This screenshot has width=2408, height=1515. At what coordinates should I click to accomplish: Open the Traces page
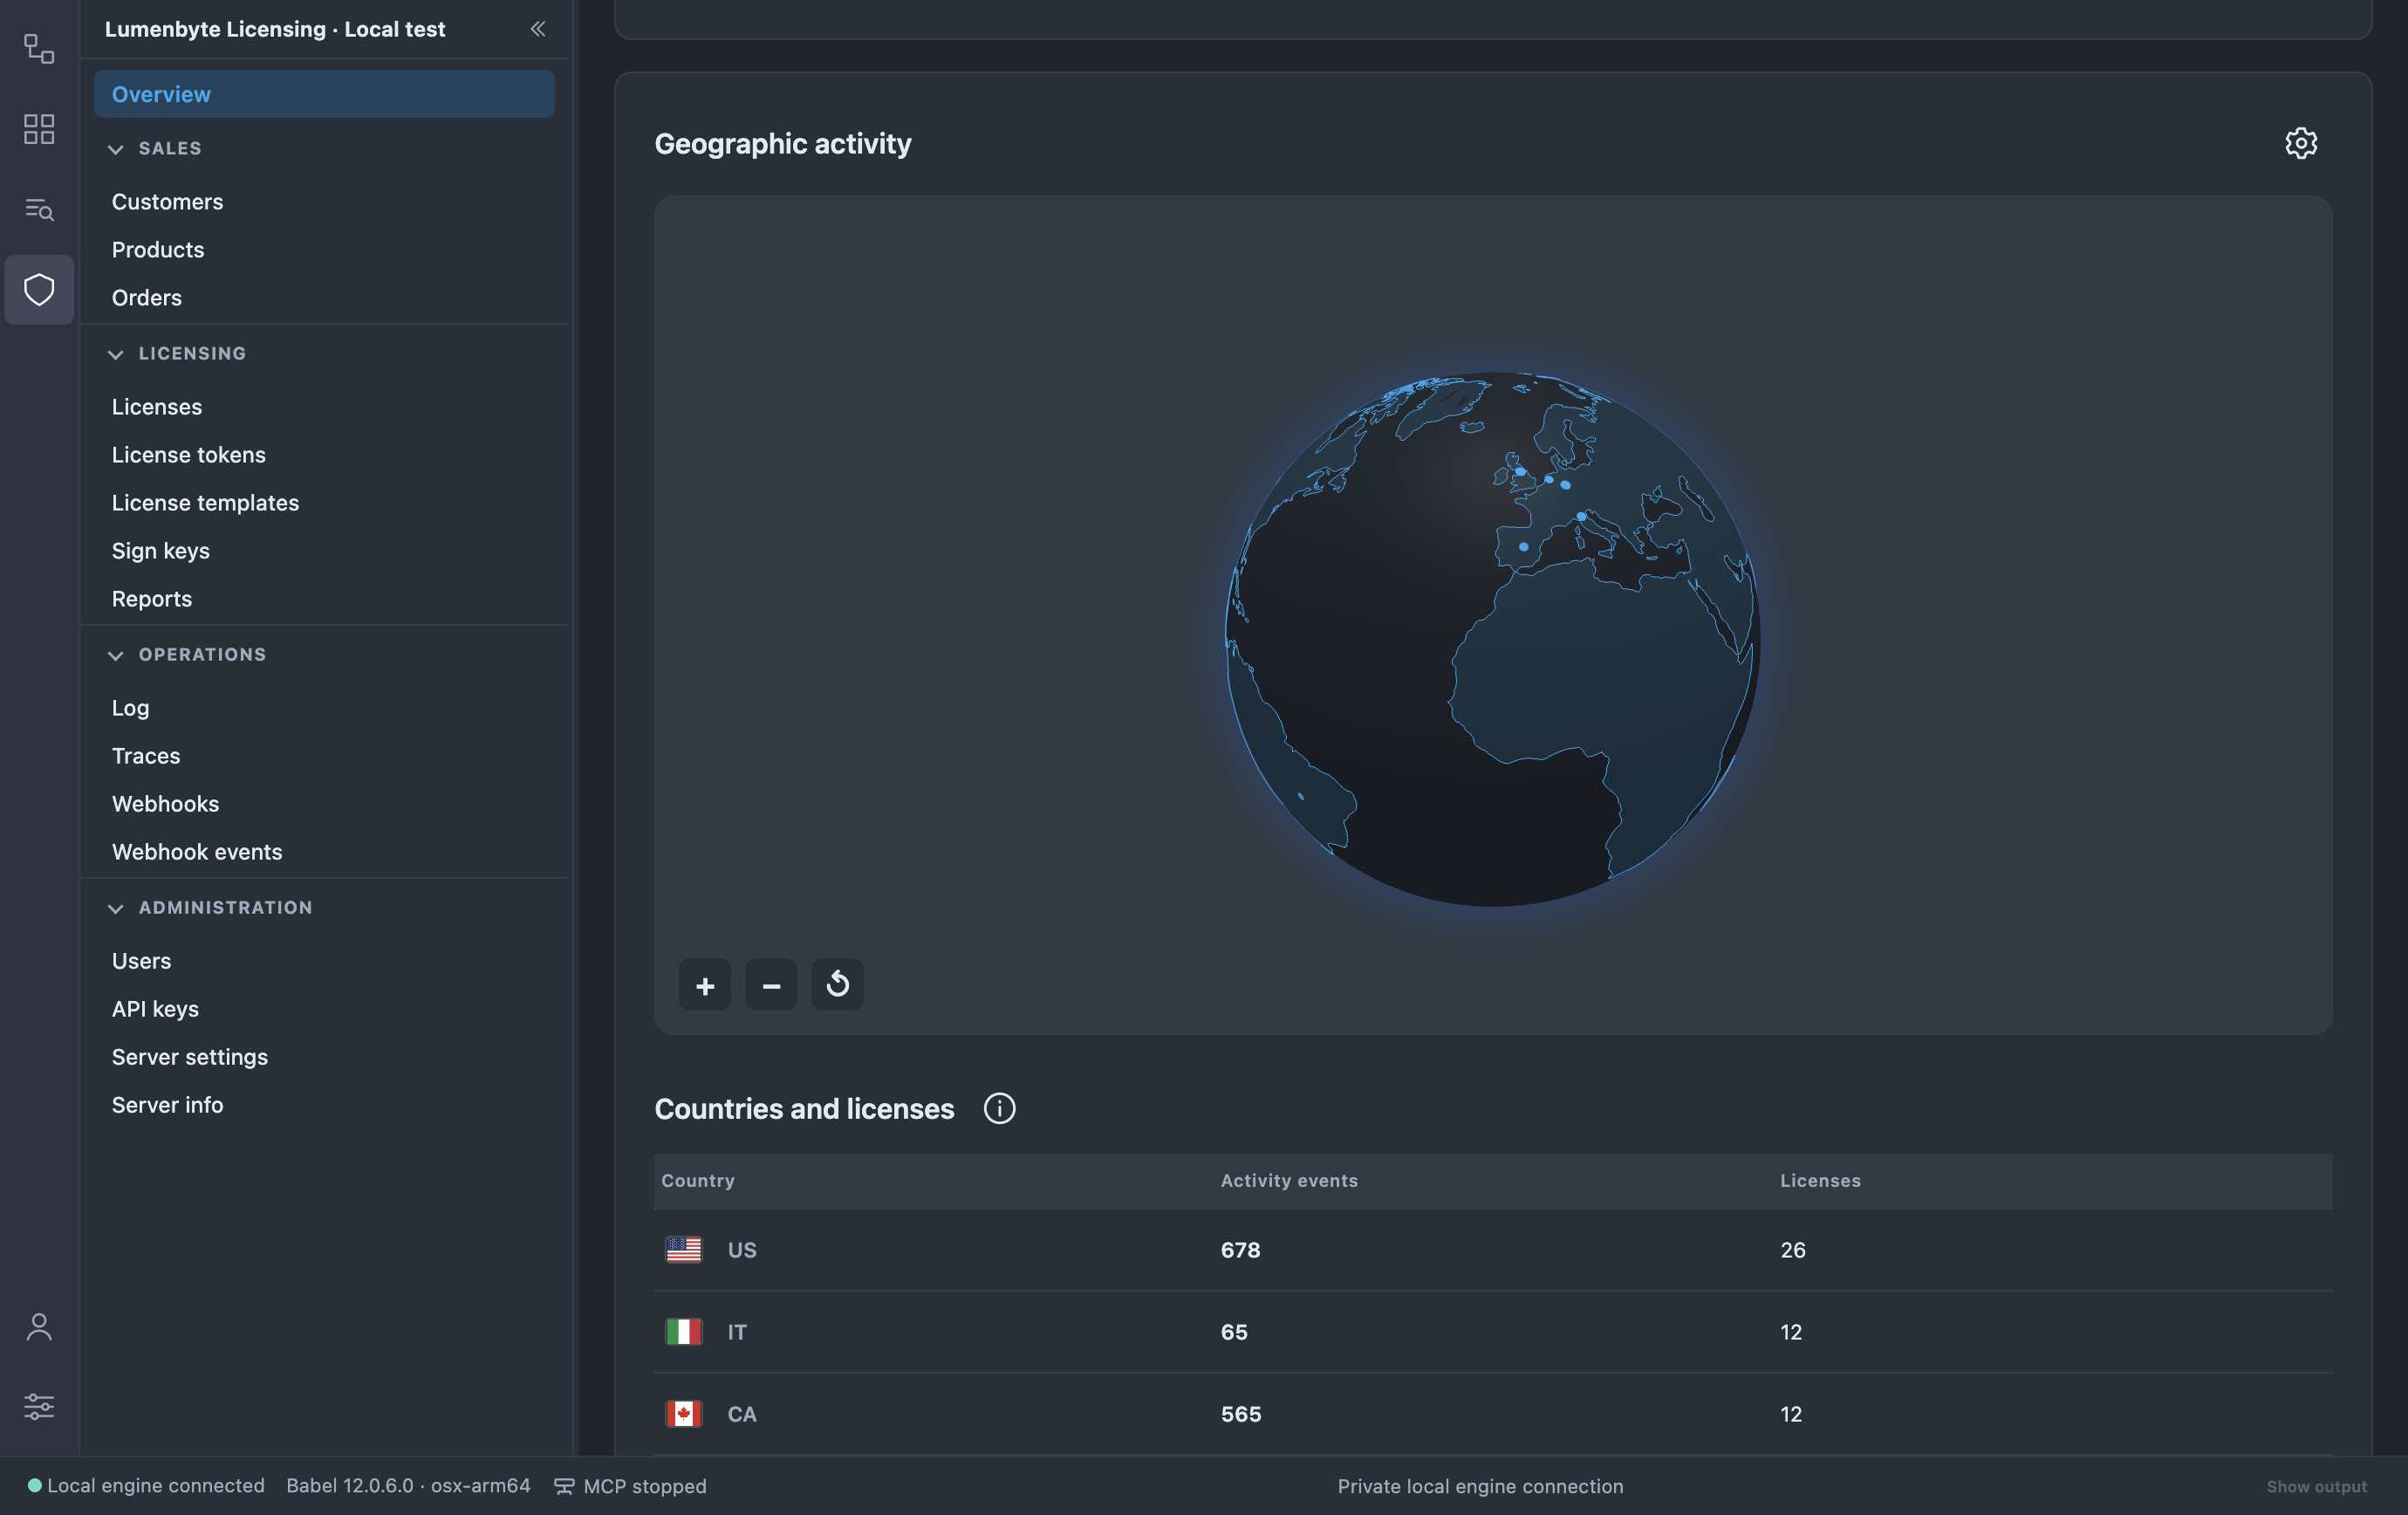point(146,756)
